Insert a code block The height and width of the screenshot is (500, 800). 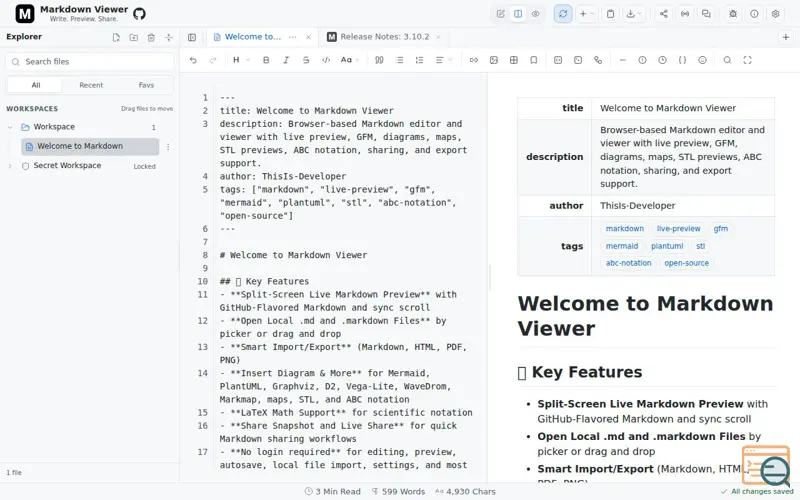click(558, 60)
